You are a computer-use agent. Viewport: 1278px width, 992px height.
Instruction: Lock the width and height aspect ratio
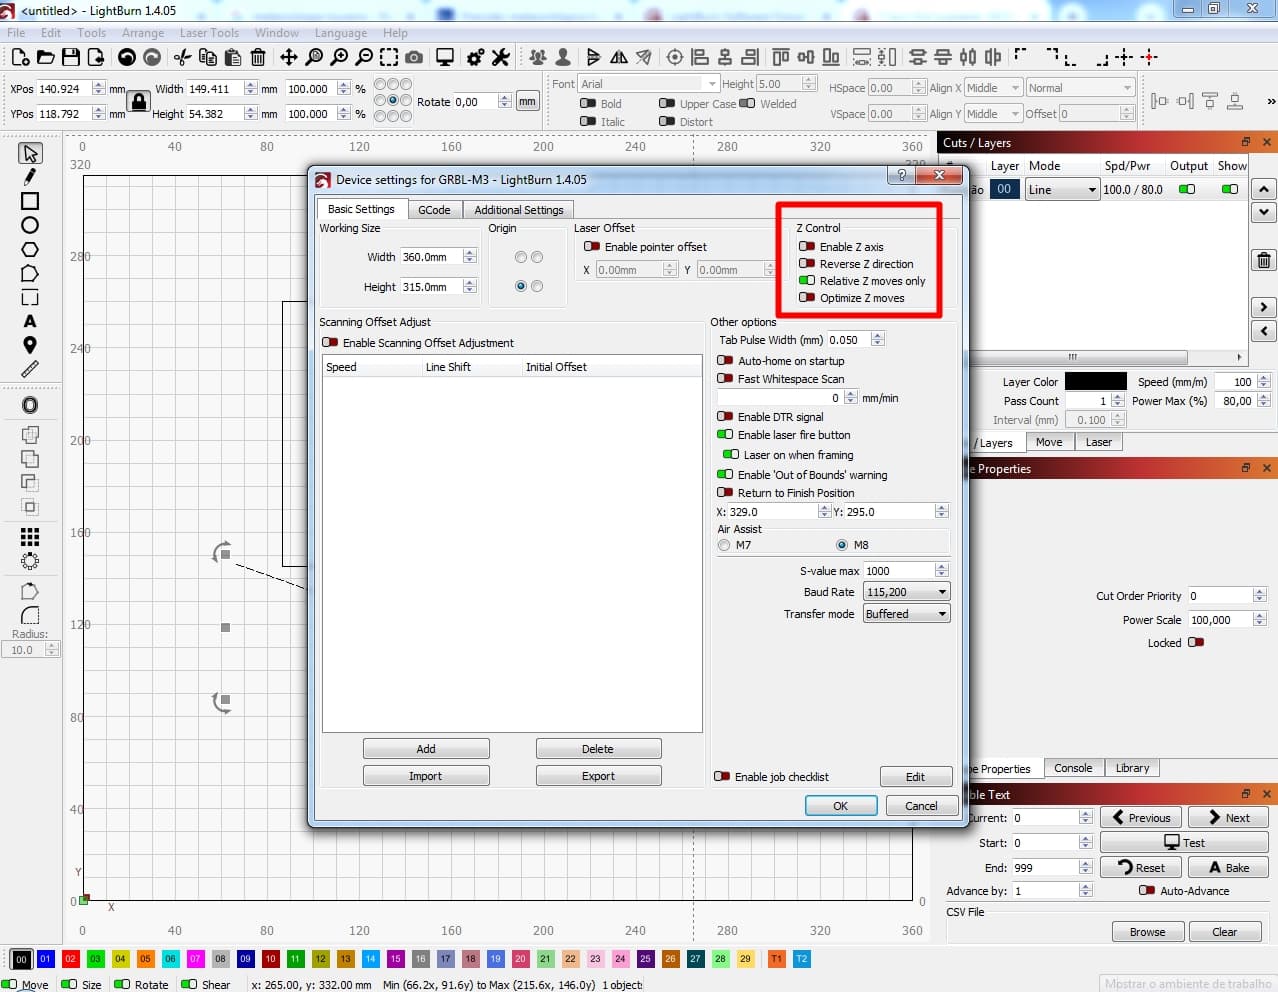(x=138, y=103)
